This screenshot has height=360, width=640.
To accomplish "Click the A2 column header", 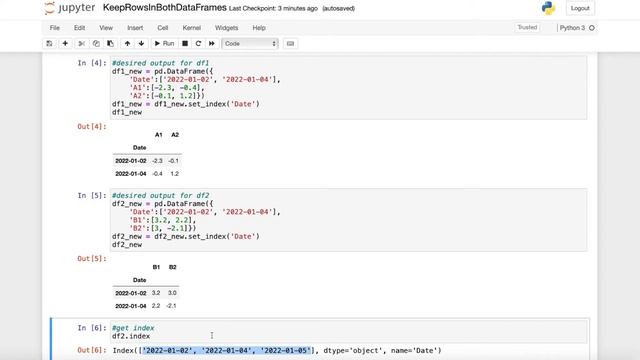I will point(175,135).
